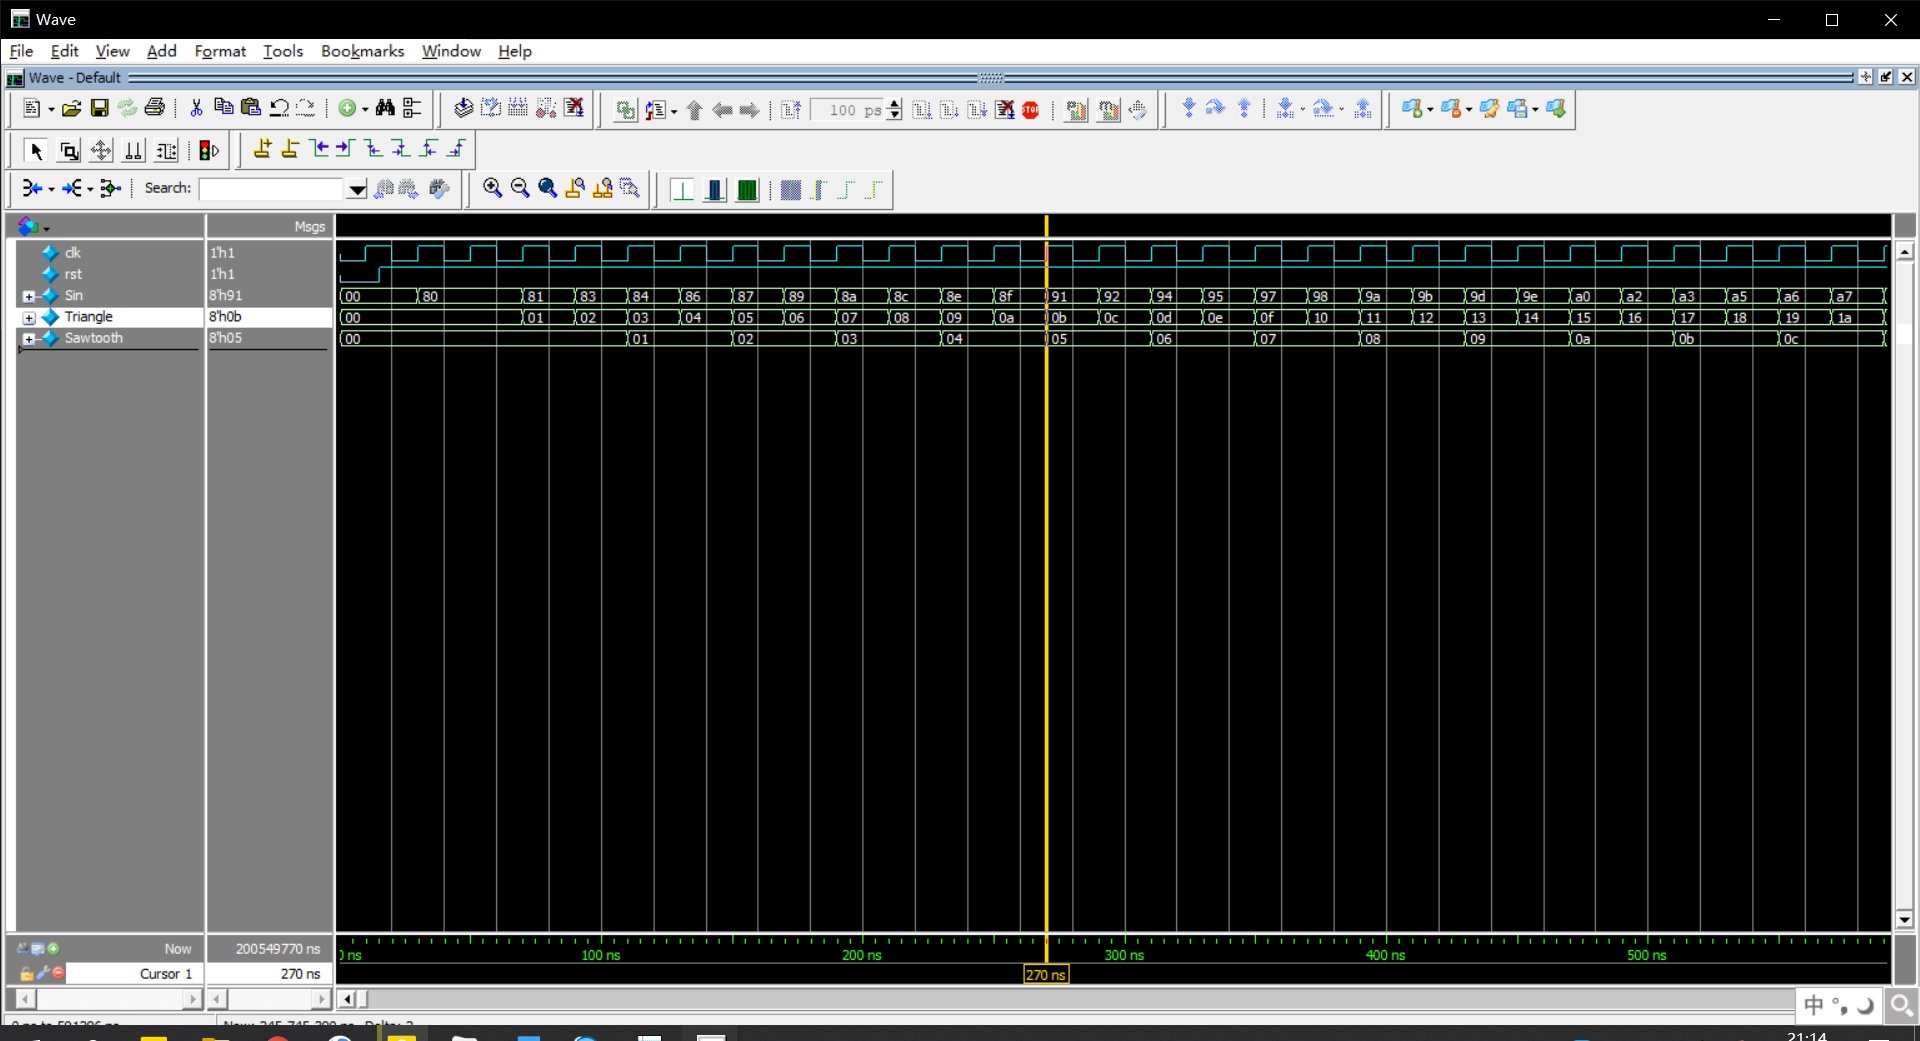Click the Msgs column header

pos(269,227)
